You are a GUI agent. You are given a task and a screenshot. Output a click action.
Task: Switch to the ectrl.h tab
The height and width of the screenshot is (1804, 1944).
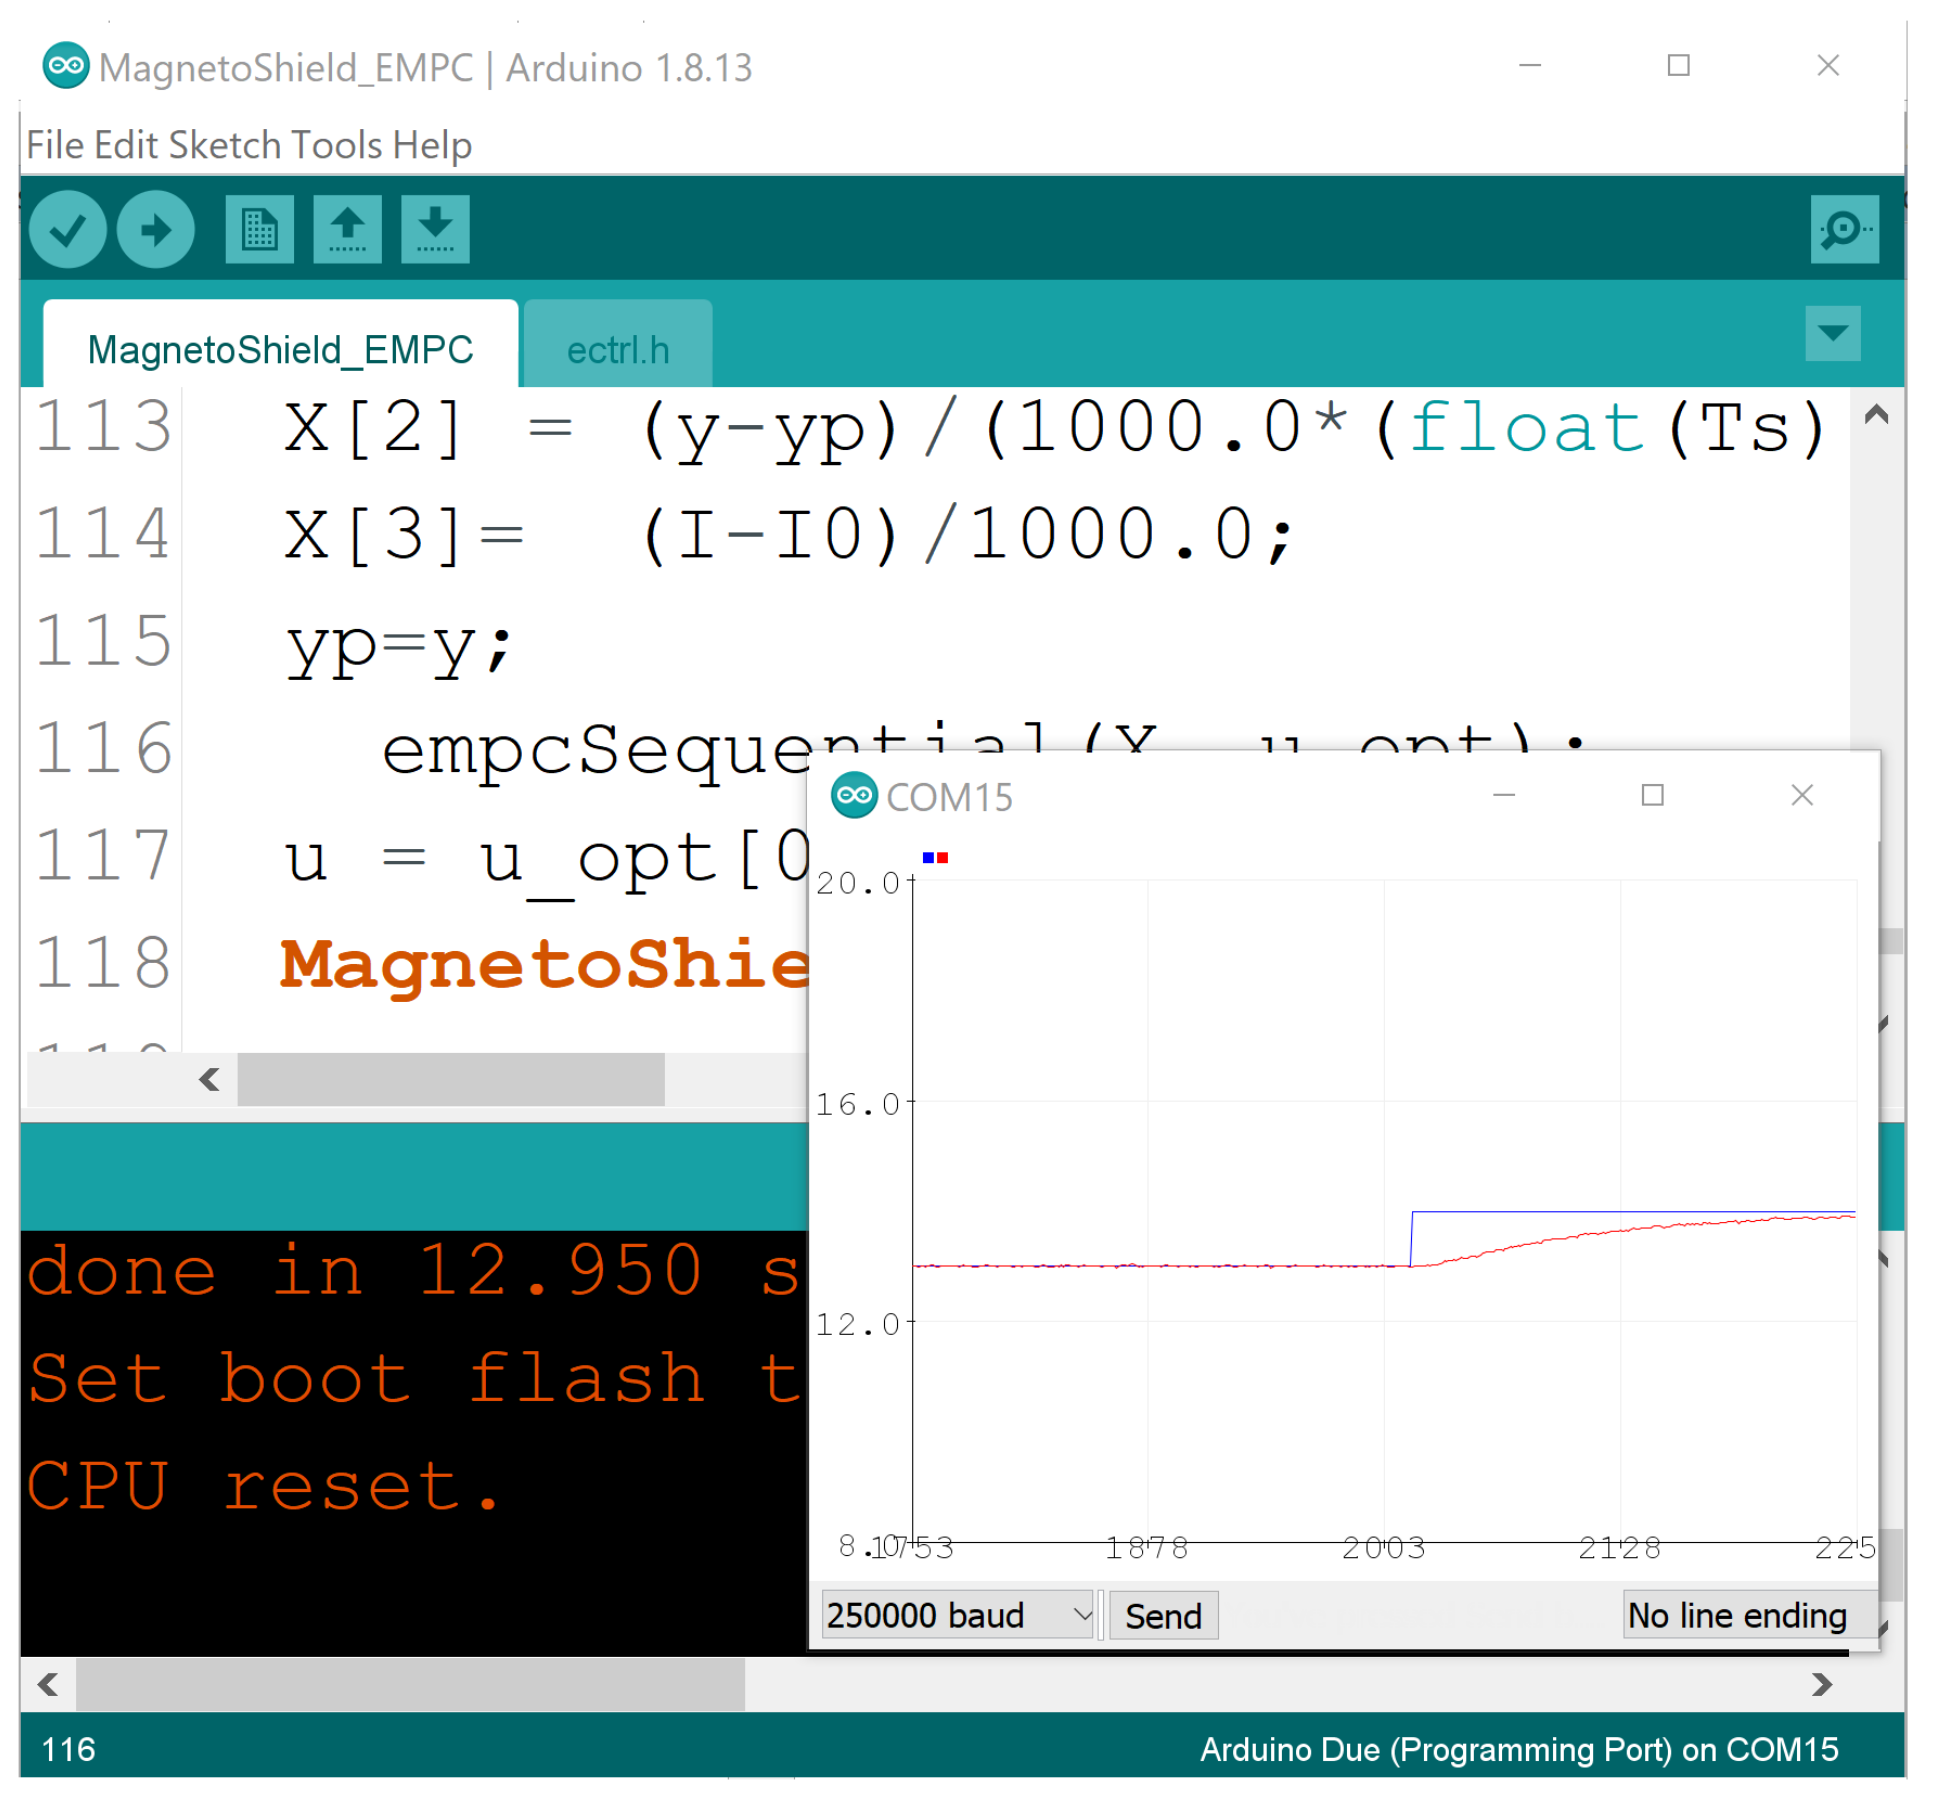(x=617, y=350)
